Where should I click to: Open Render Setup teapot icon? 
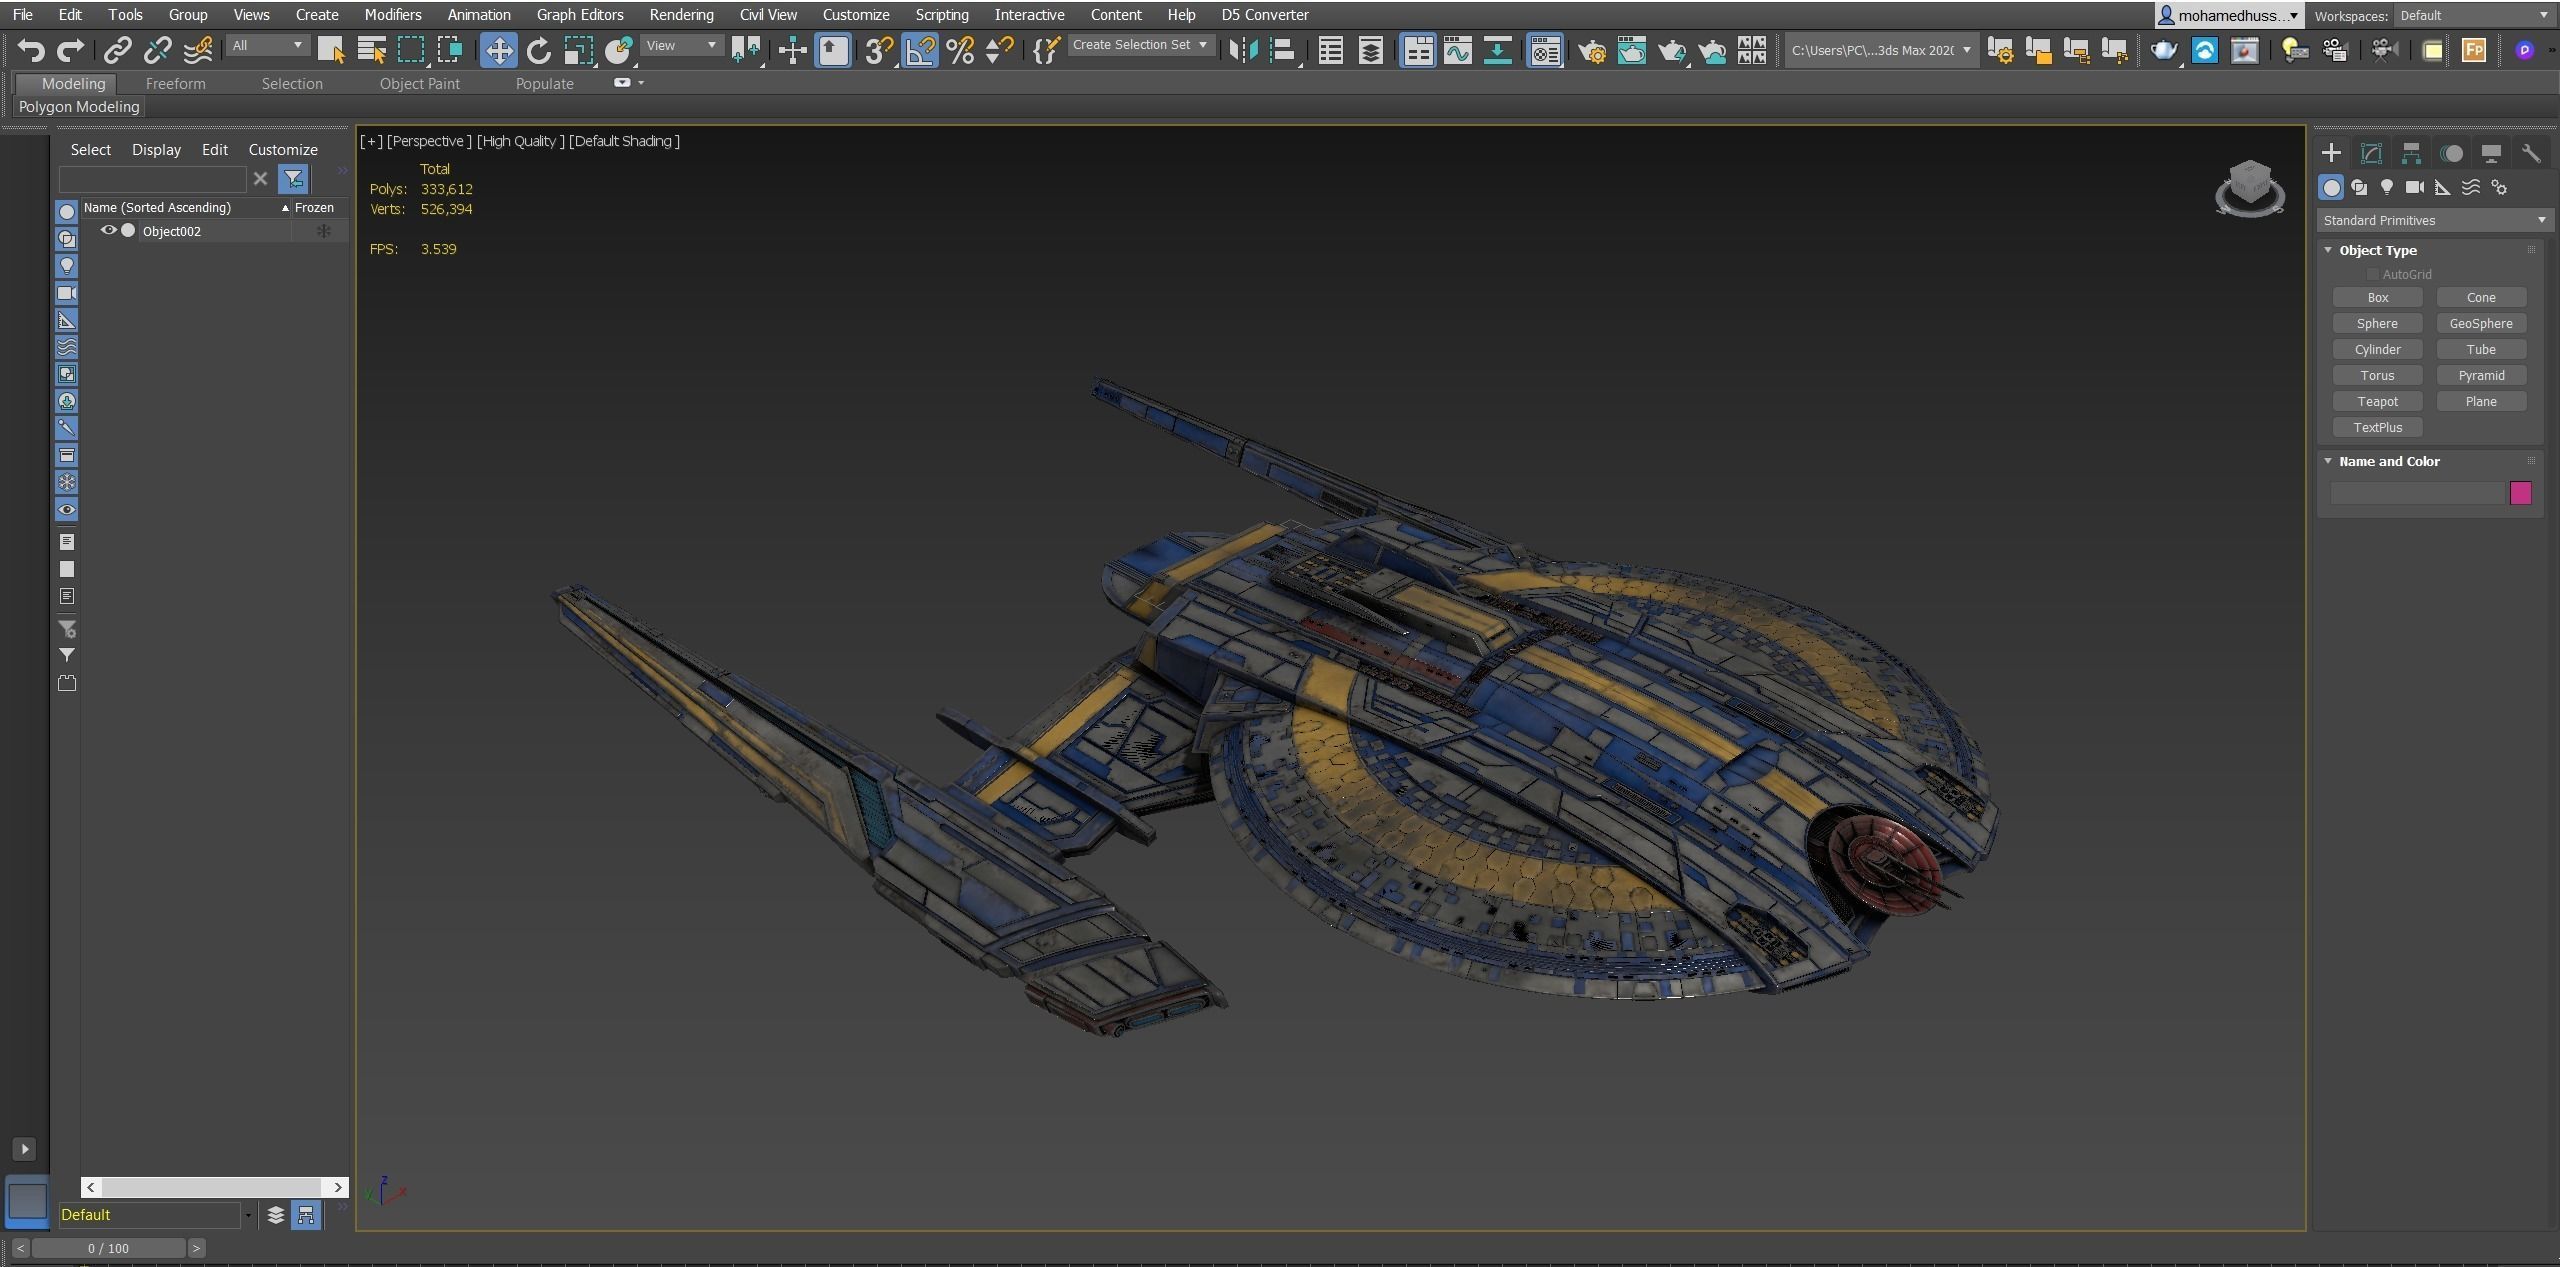pos(1592,50)
